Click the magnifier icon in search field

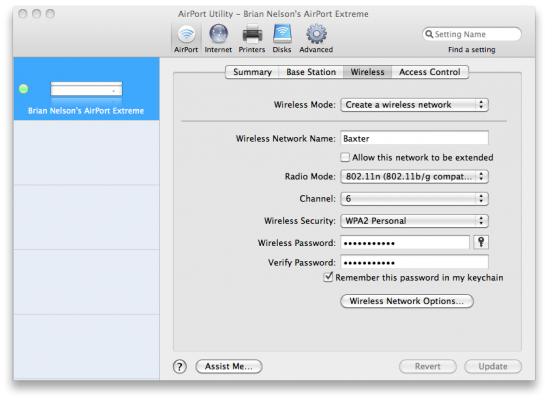pyautogui.click(x=429, y=34)
